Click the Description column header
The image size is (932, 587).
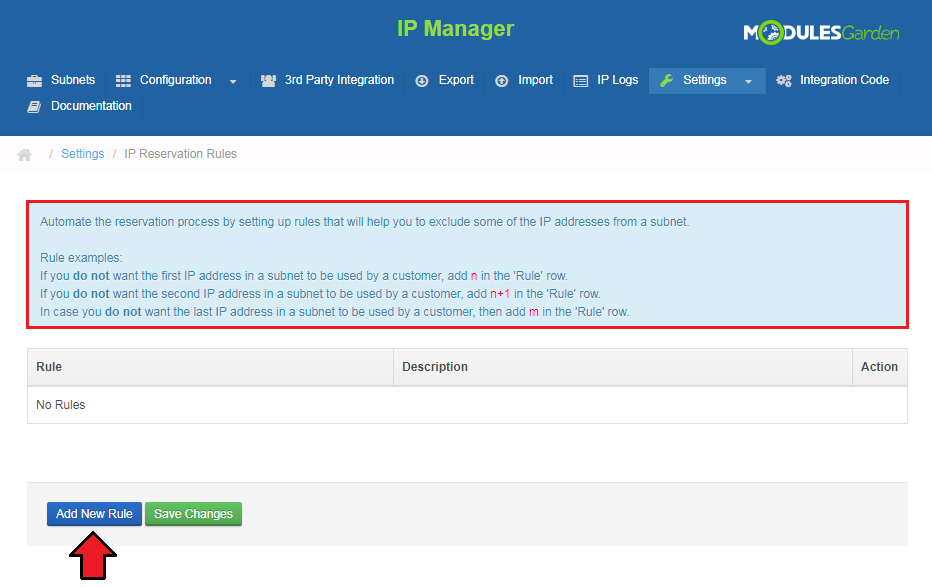pos(623,367)
